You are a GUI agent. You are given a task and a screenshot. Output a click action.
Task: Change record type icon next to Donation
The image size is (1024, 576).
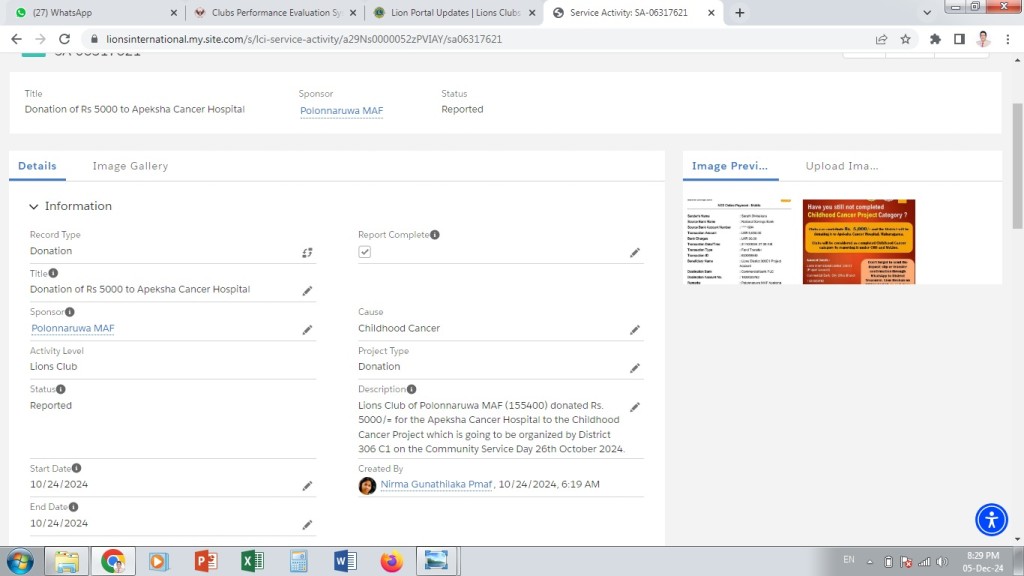pos(307,253)
